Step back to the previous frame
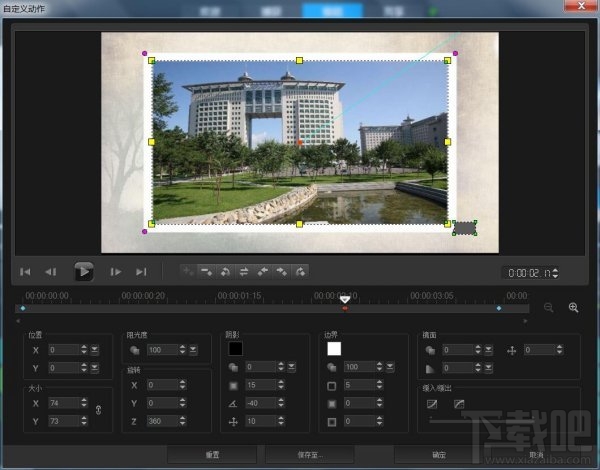600x470 pixels. pos(52,271)
